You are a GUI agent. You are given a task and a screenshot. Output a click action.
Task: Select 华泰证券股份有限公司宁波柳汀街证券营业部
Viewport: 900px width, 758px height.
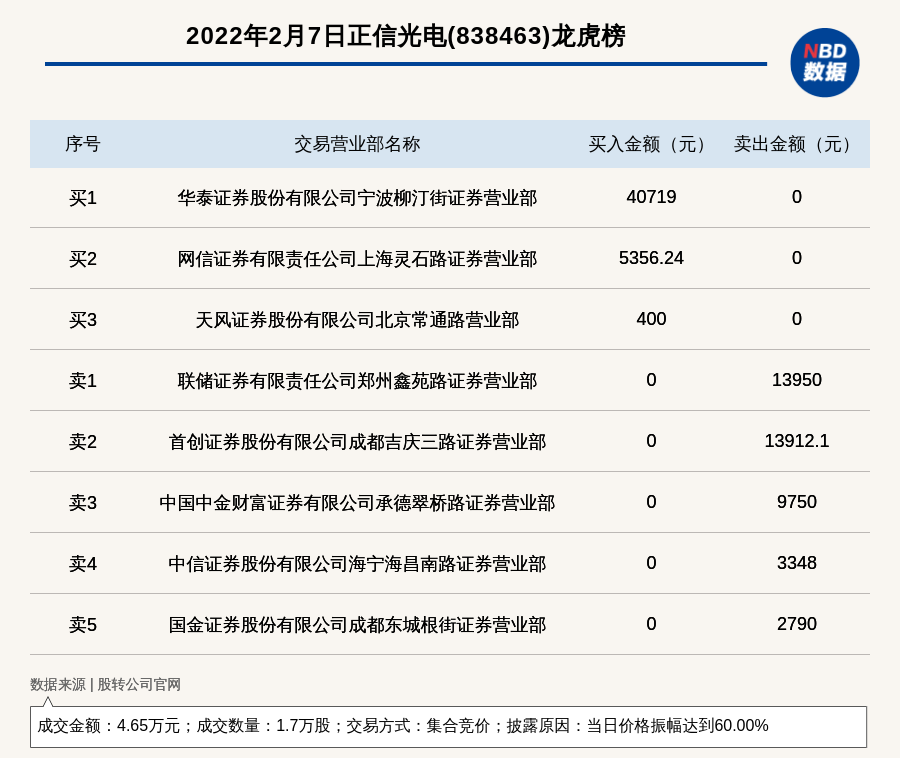(357, 198)
